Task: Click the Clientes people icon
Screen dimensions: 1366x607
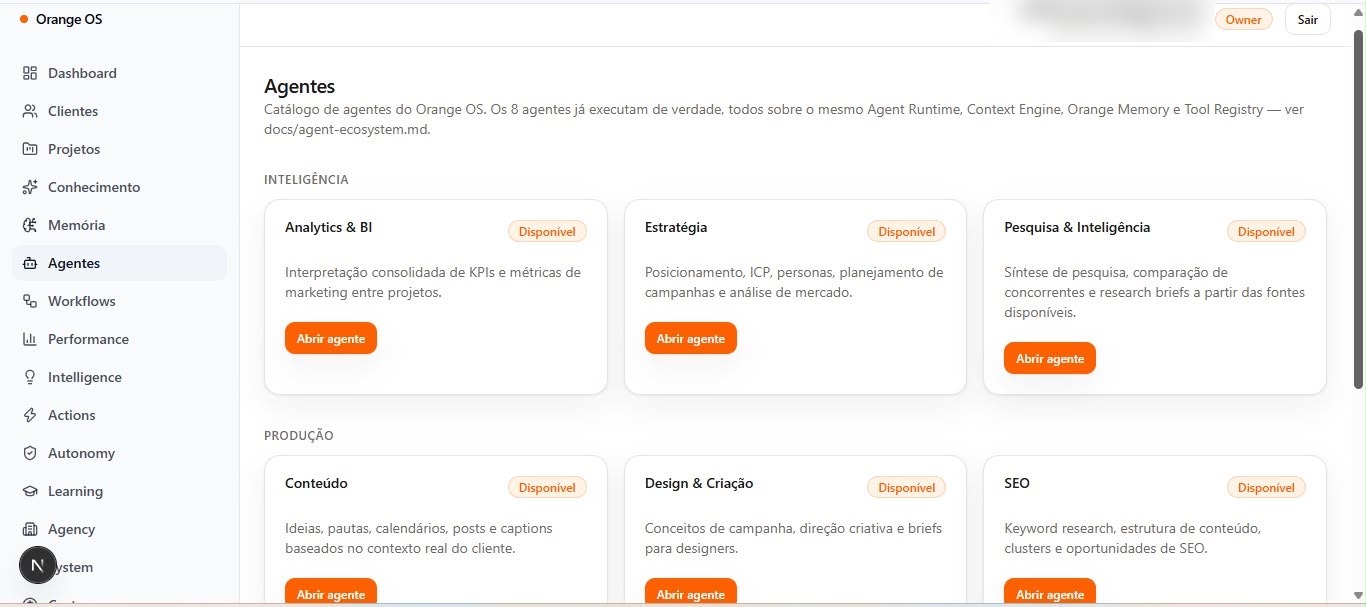Action: tap(30, 111)
